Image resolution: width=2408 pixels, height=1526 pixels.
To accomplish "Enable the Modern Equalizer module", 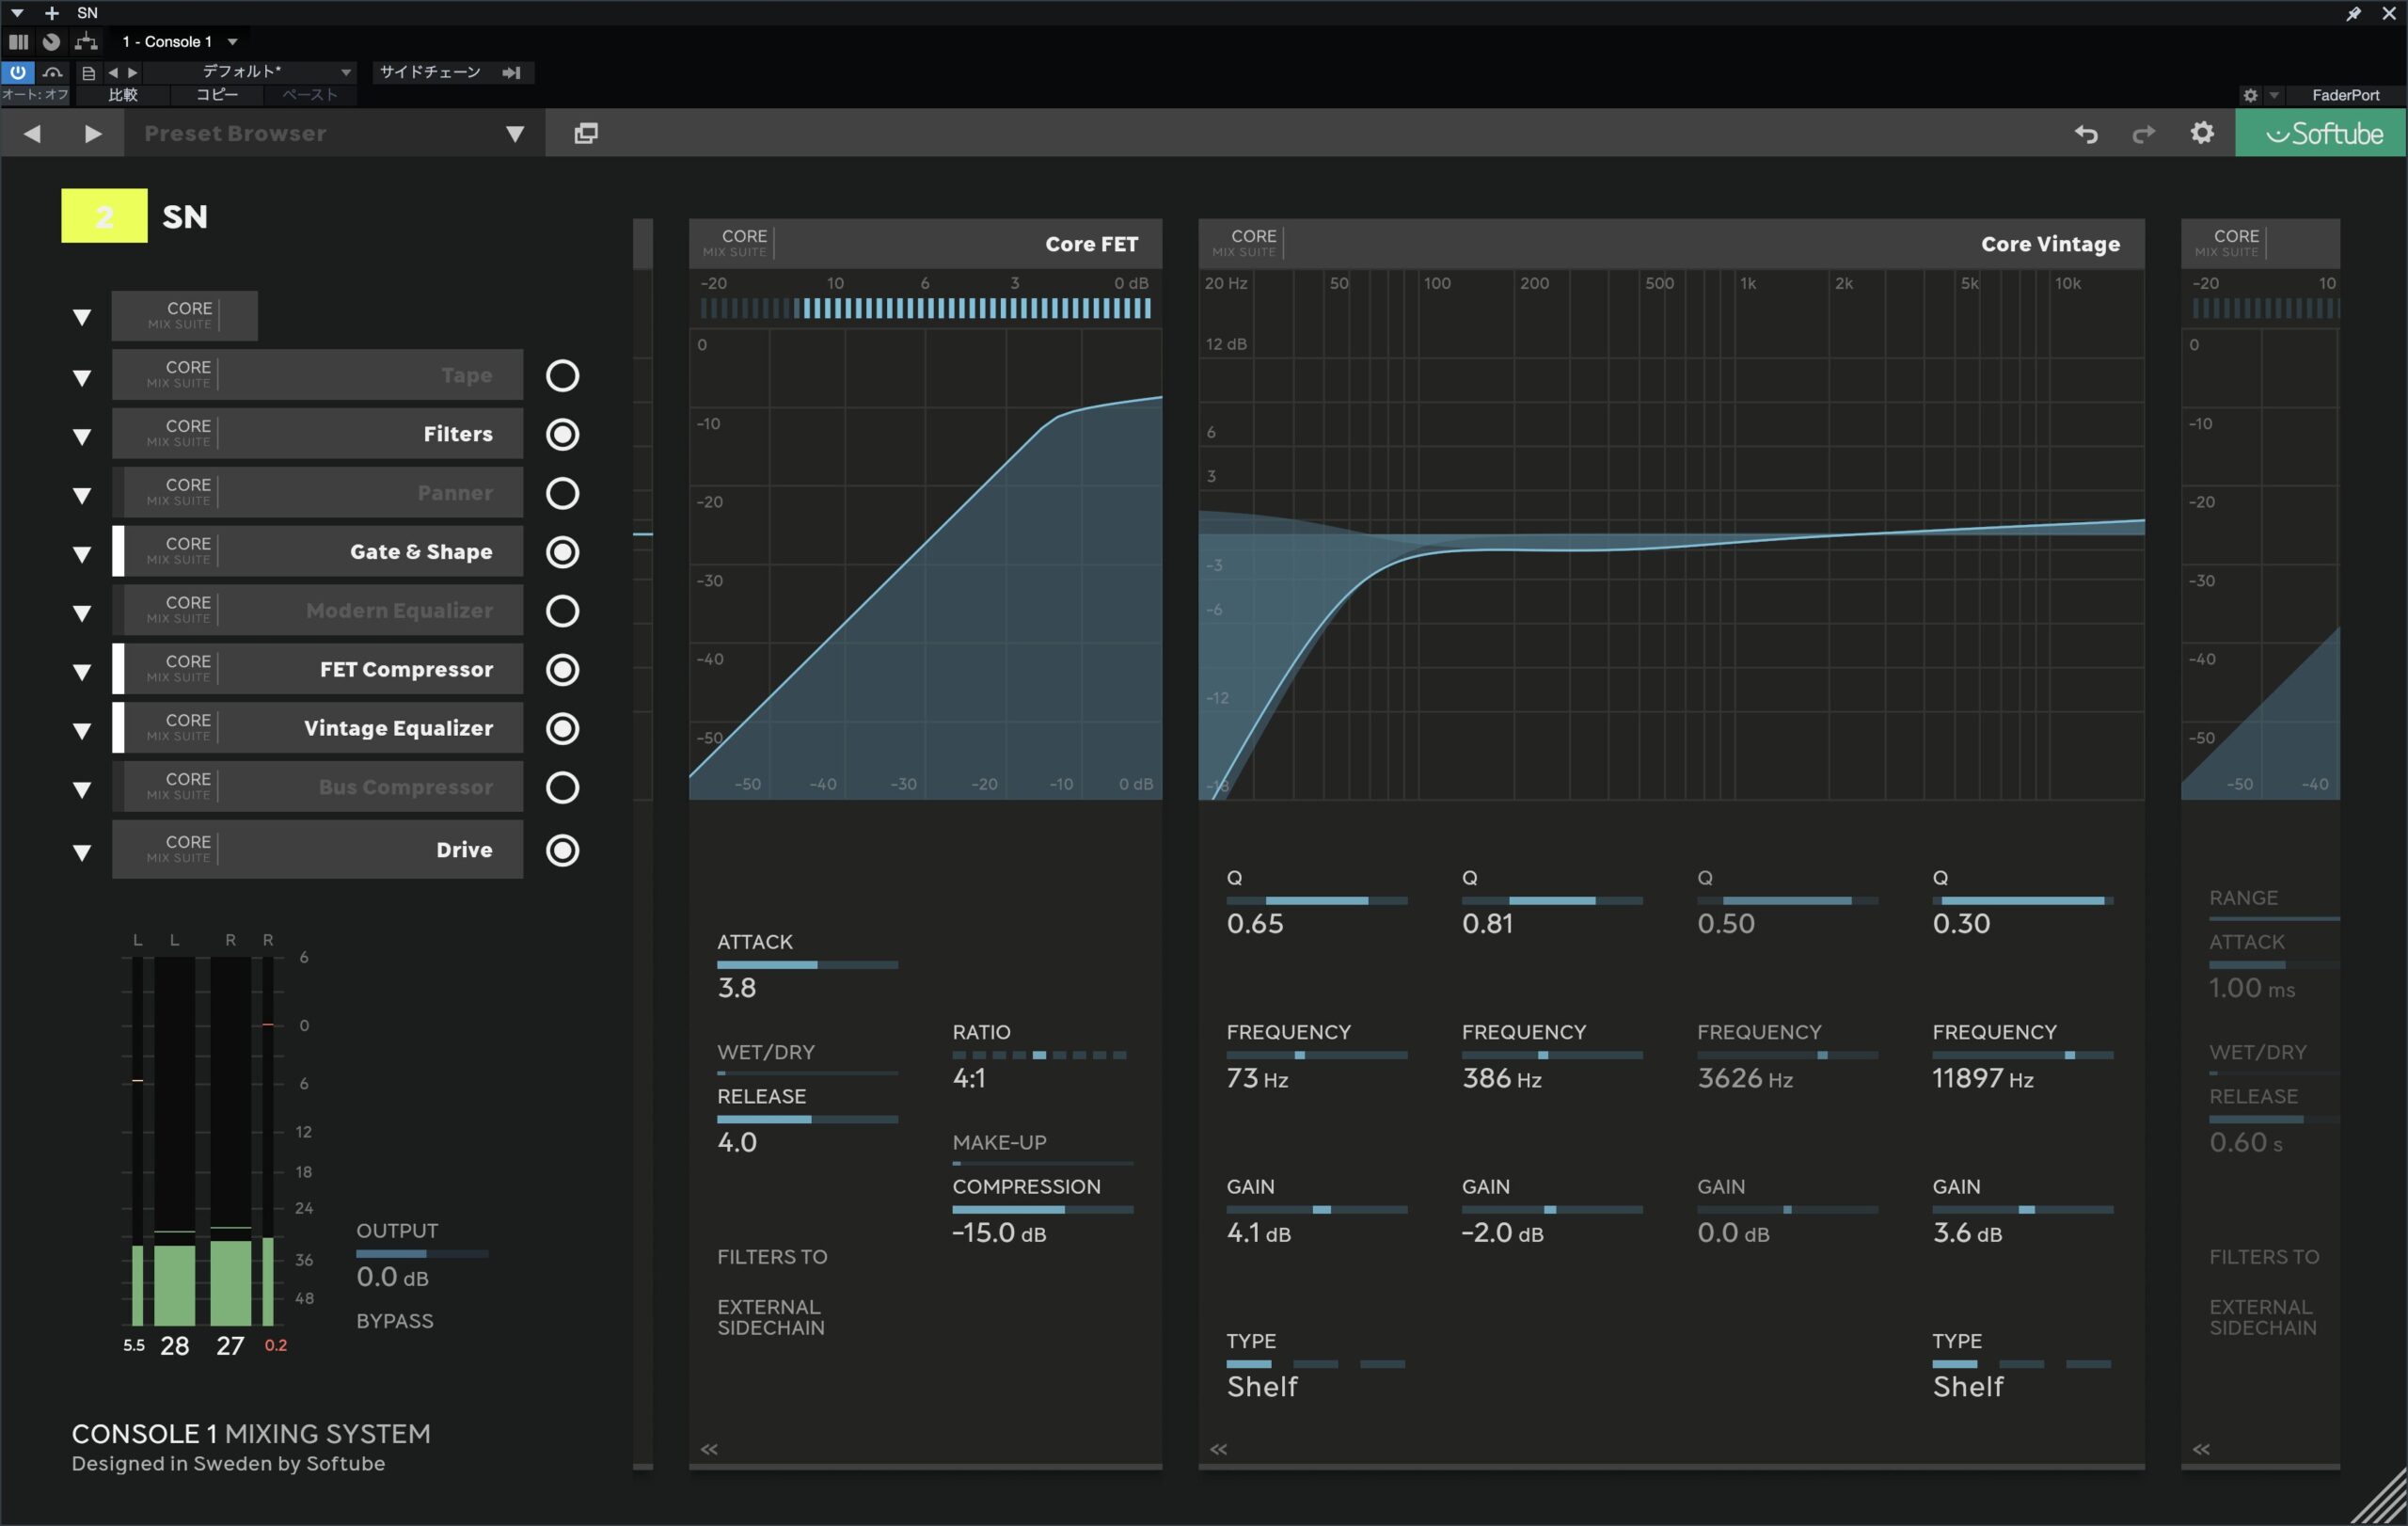I will 562,611.
